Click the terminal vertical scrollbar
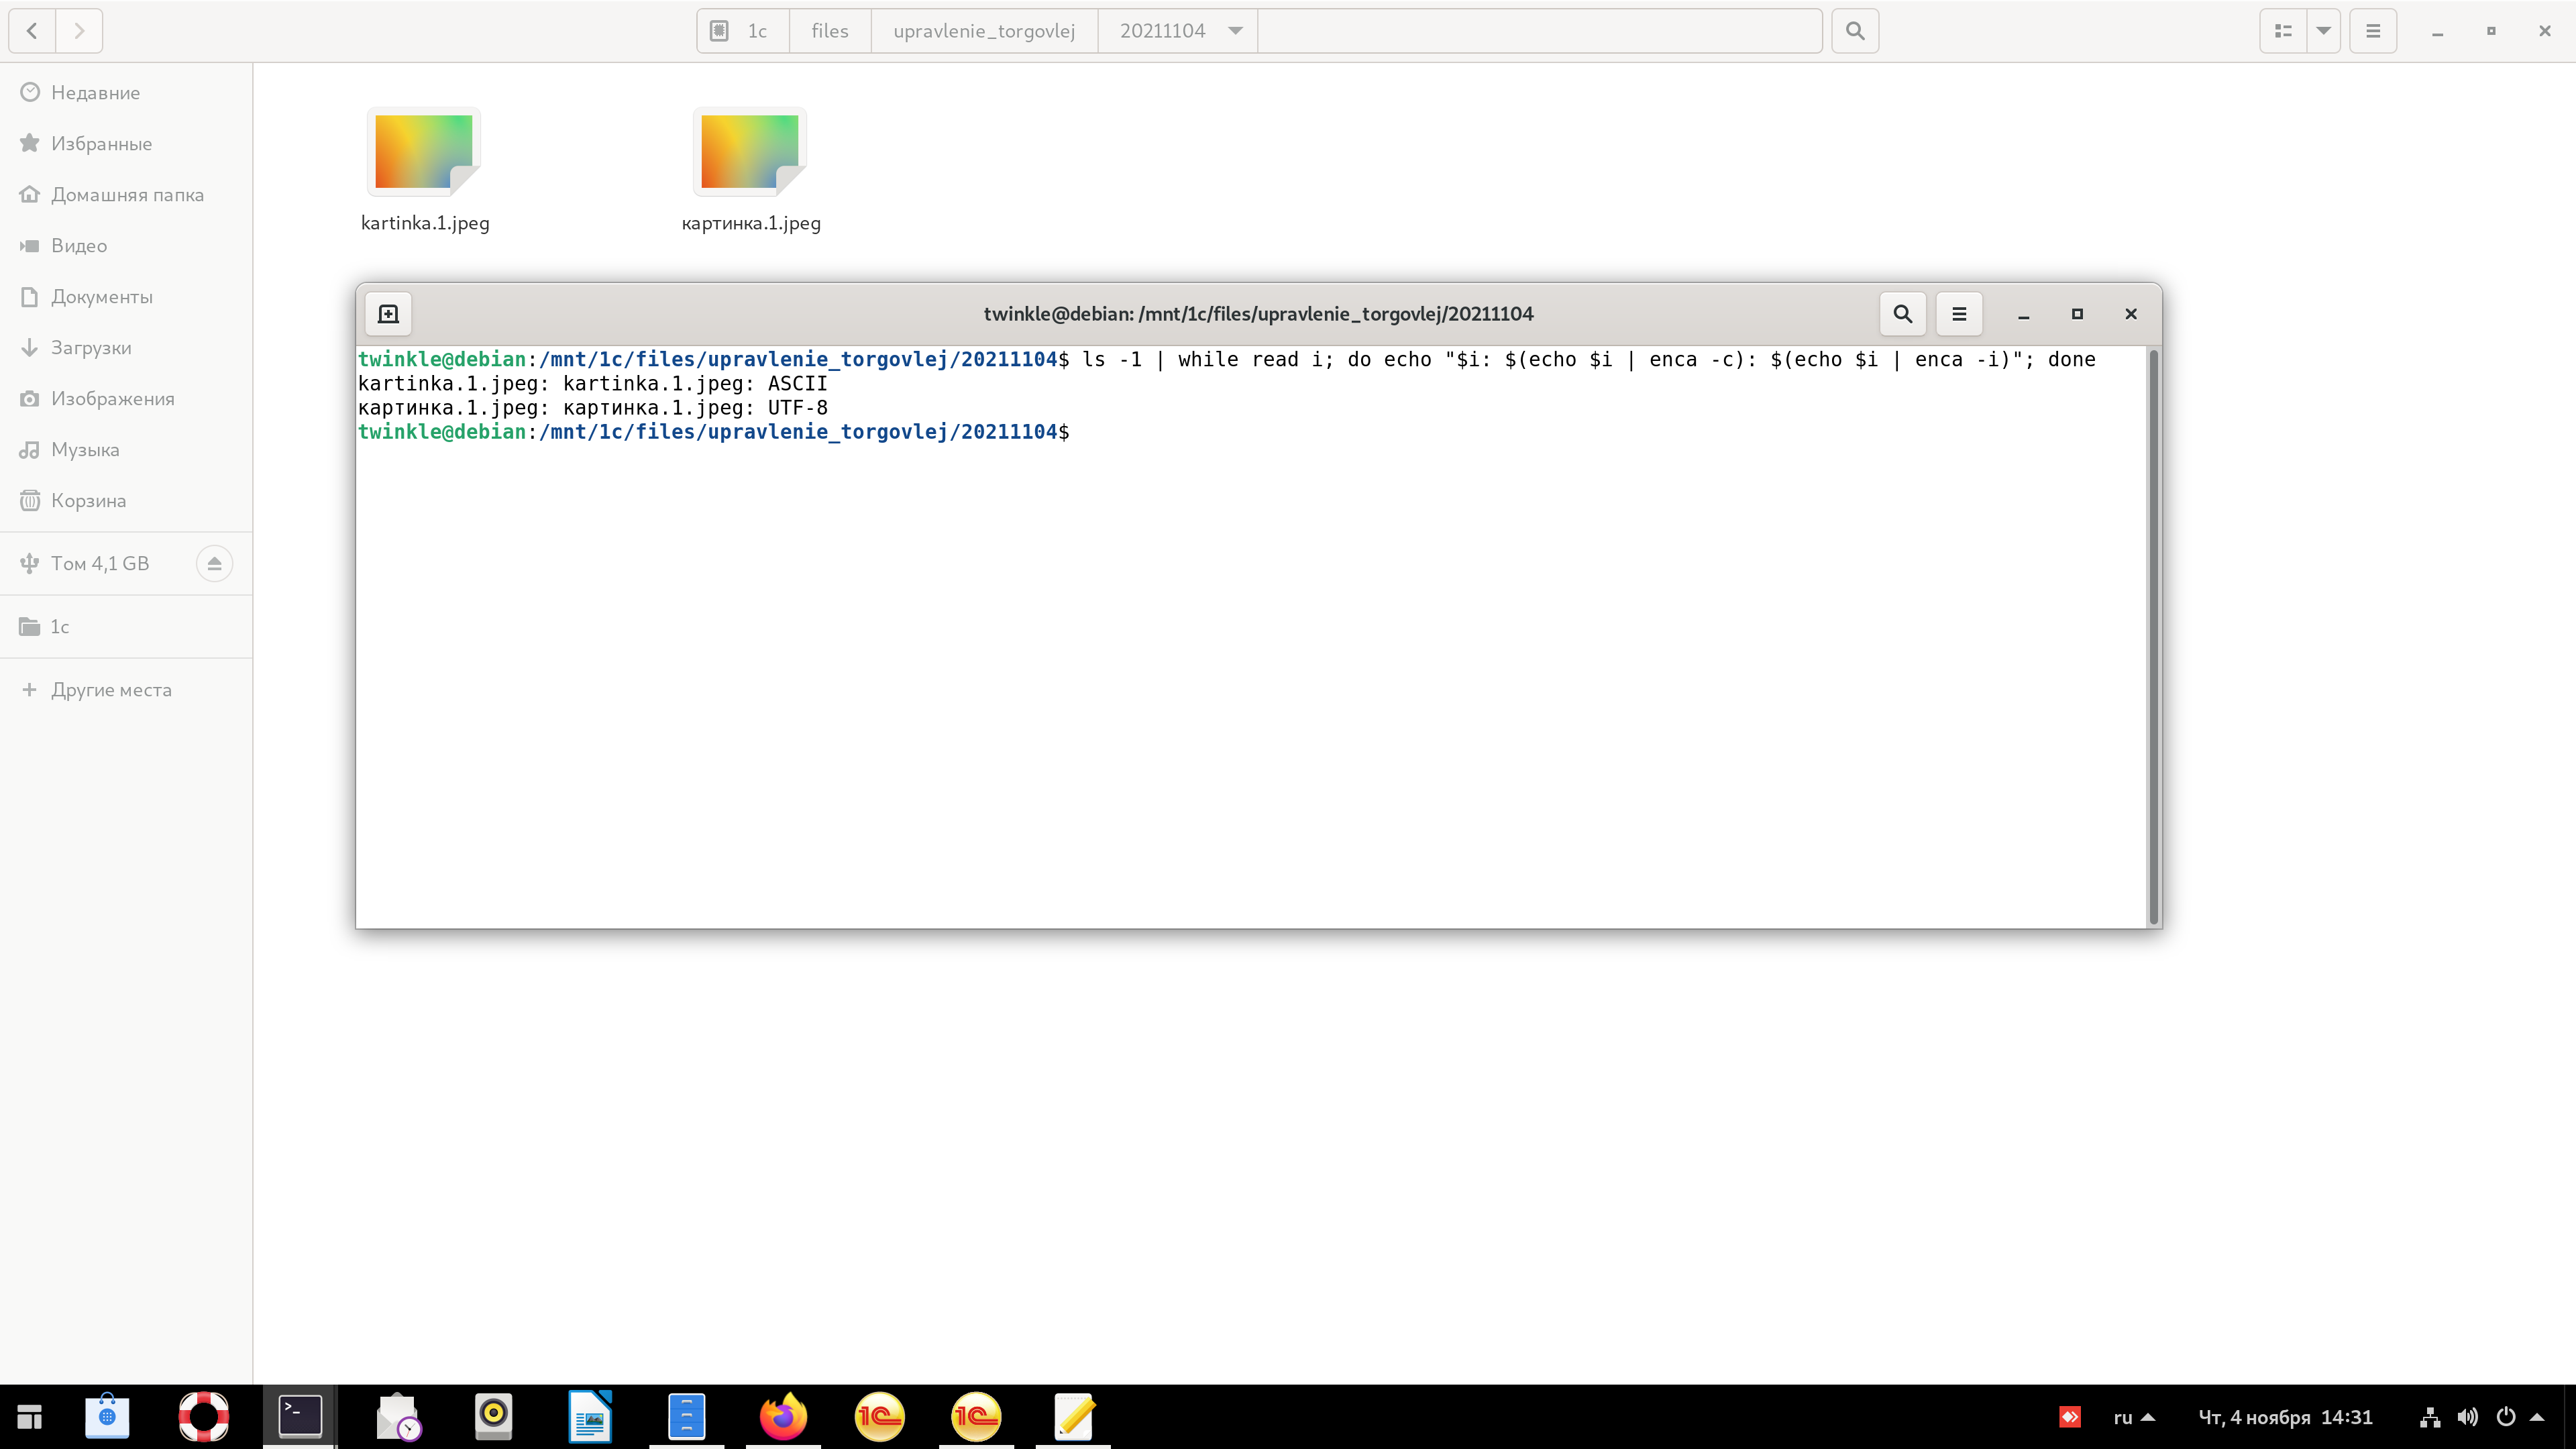 click(x=2153, y=637)
